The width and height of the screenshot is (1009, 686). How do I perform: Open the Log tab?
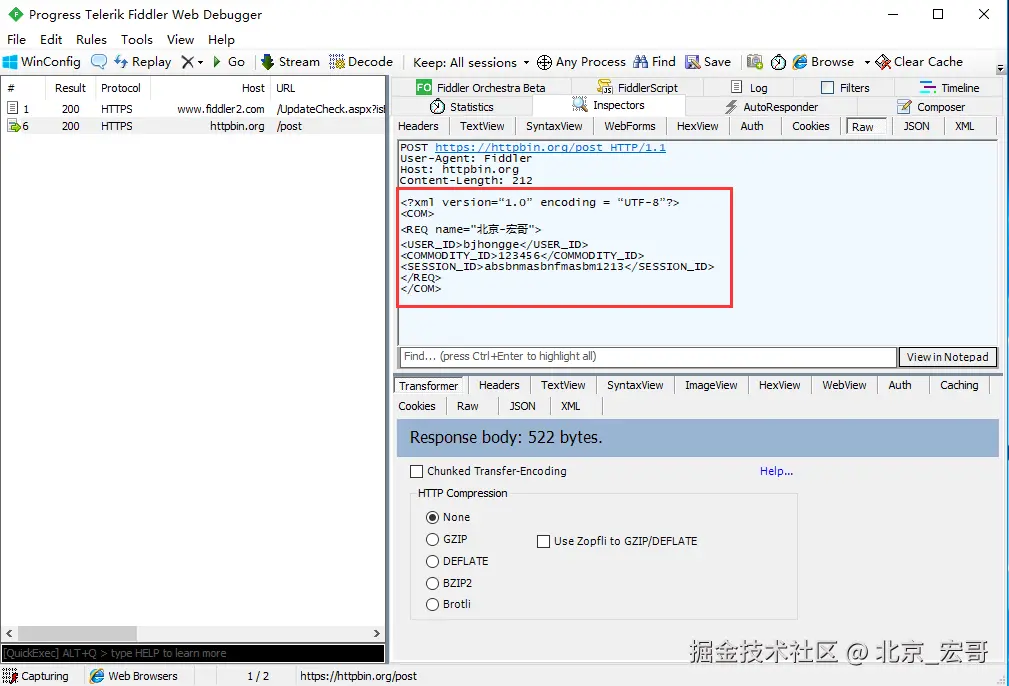[x=749, y=88]
